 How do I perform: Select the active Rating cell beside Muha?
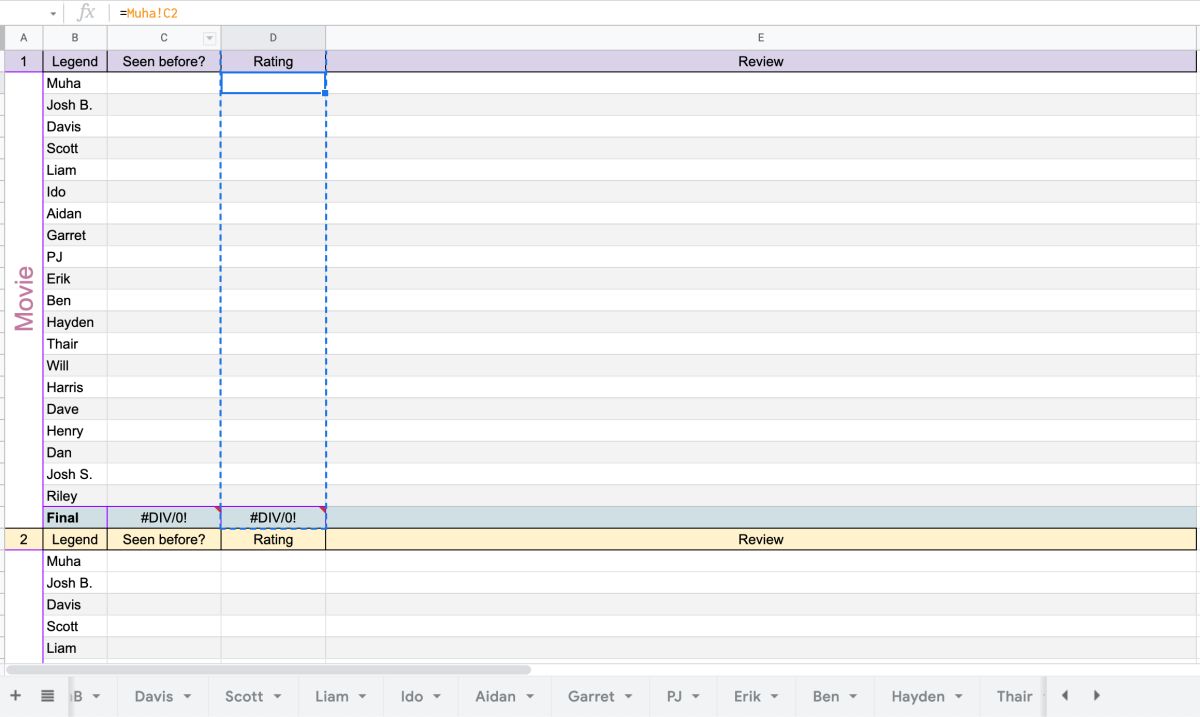pos(273,83)
